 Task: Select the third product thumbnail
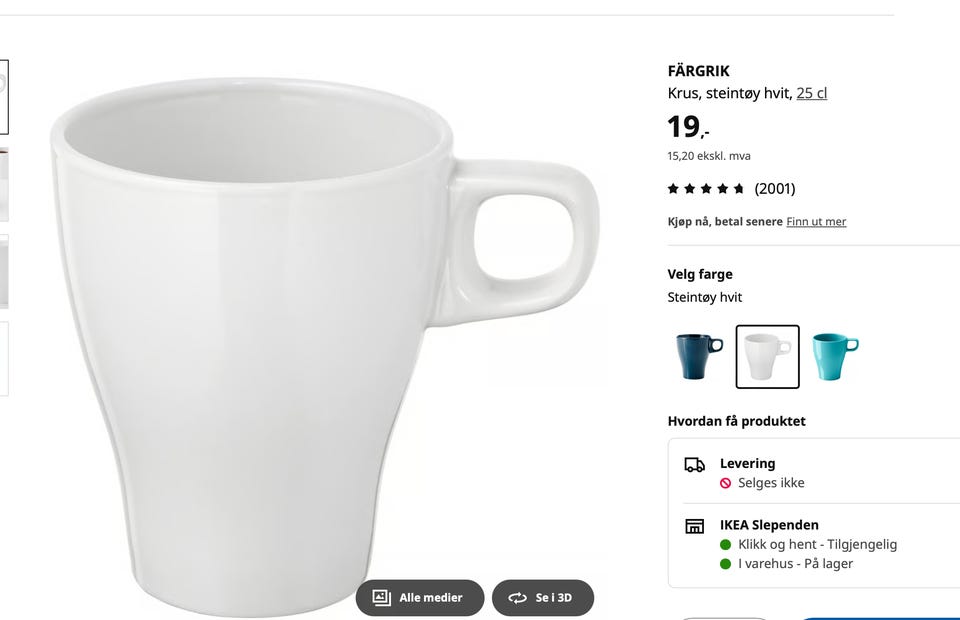3,271
